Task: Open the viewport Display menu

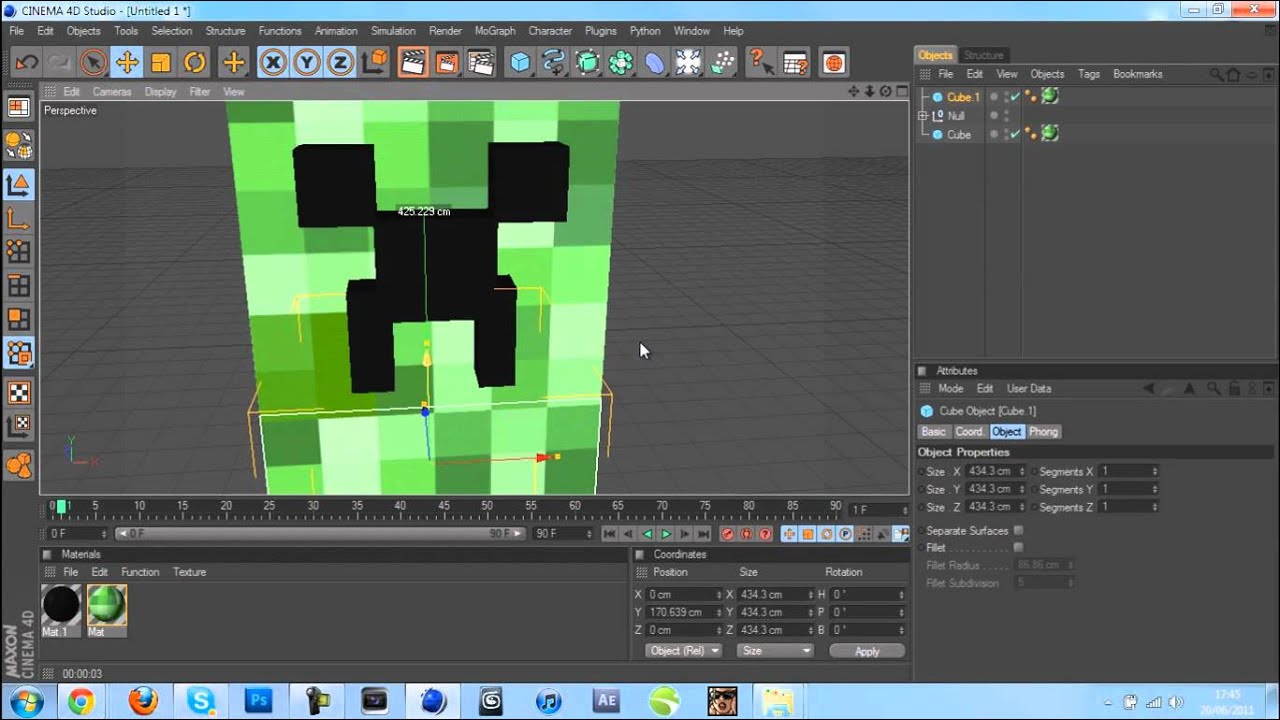Action: coord(160,92)
